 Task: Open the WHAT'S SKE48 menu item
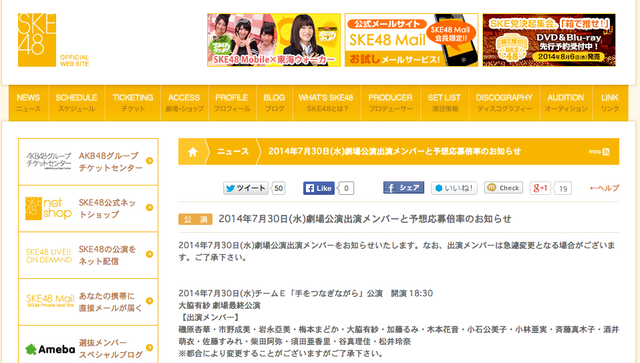[x=327, y=103]
